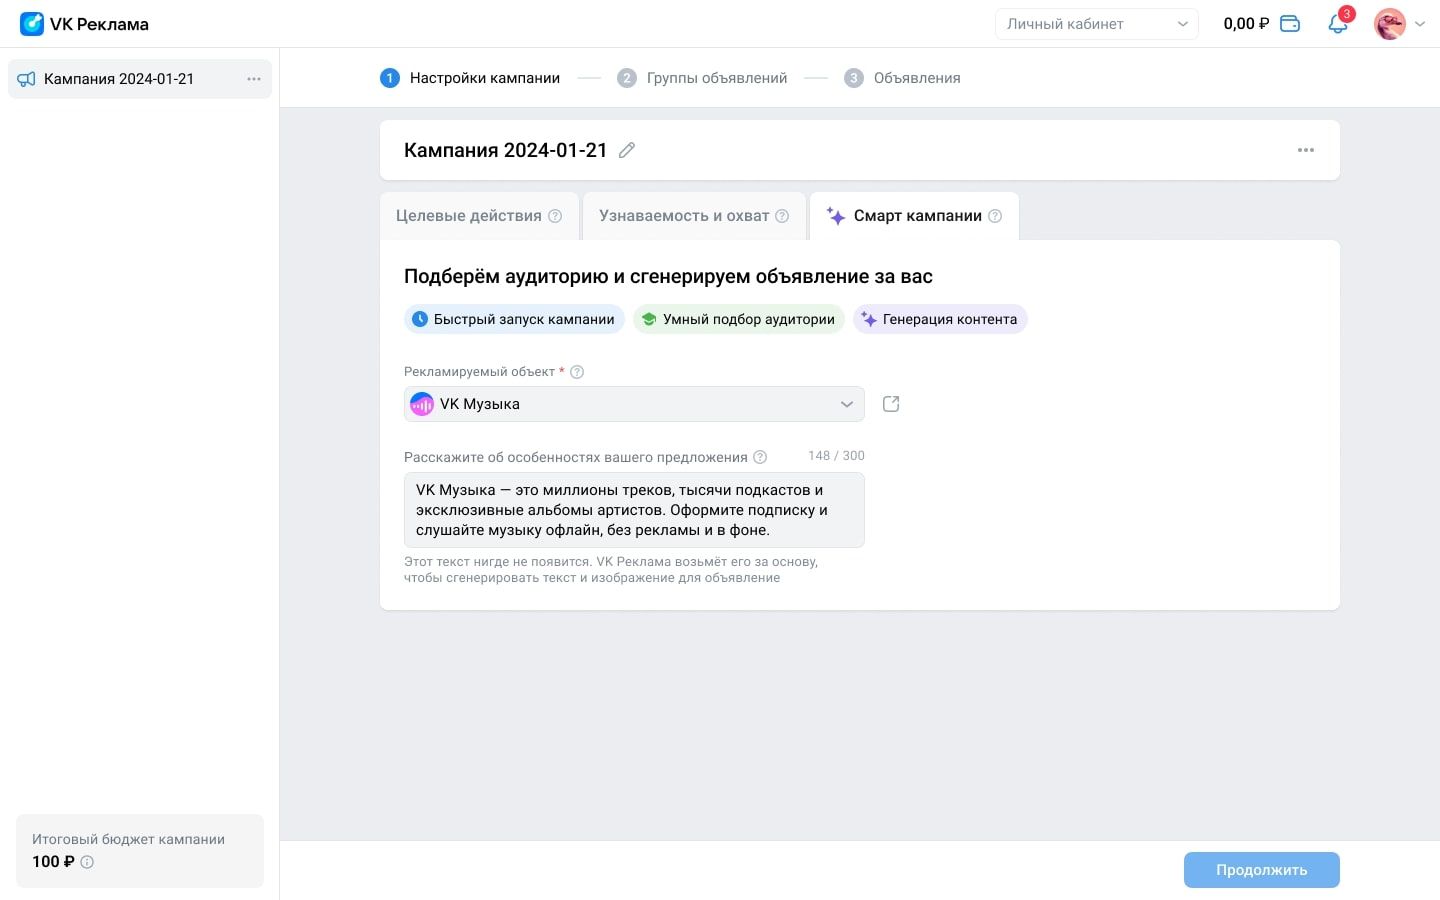1440x900 pixels.
Task: Open advertised object in new window icon
Action: click(891, 404)
